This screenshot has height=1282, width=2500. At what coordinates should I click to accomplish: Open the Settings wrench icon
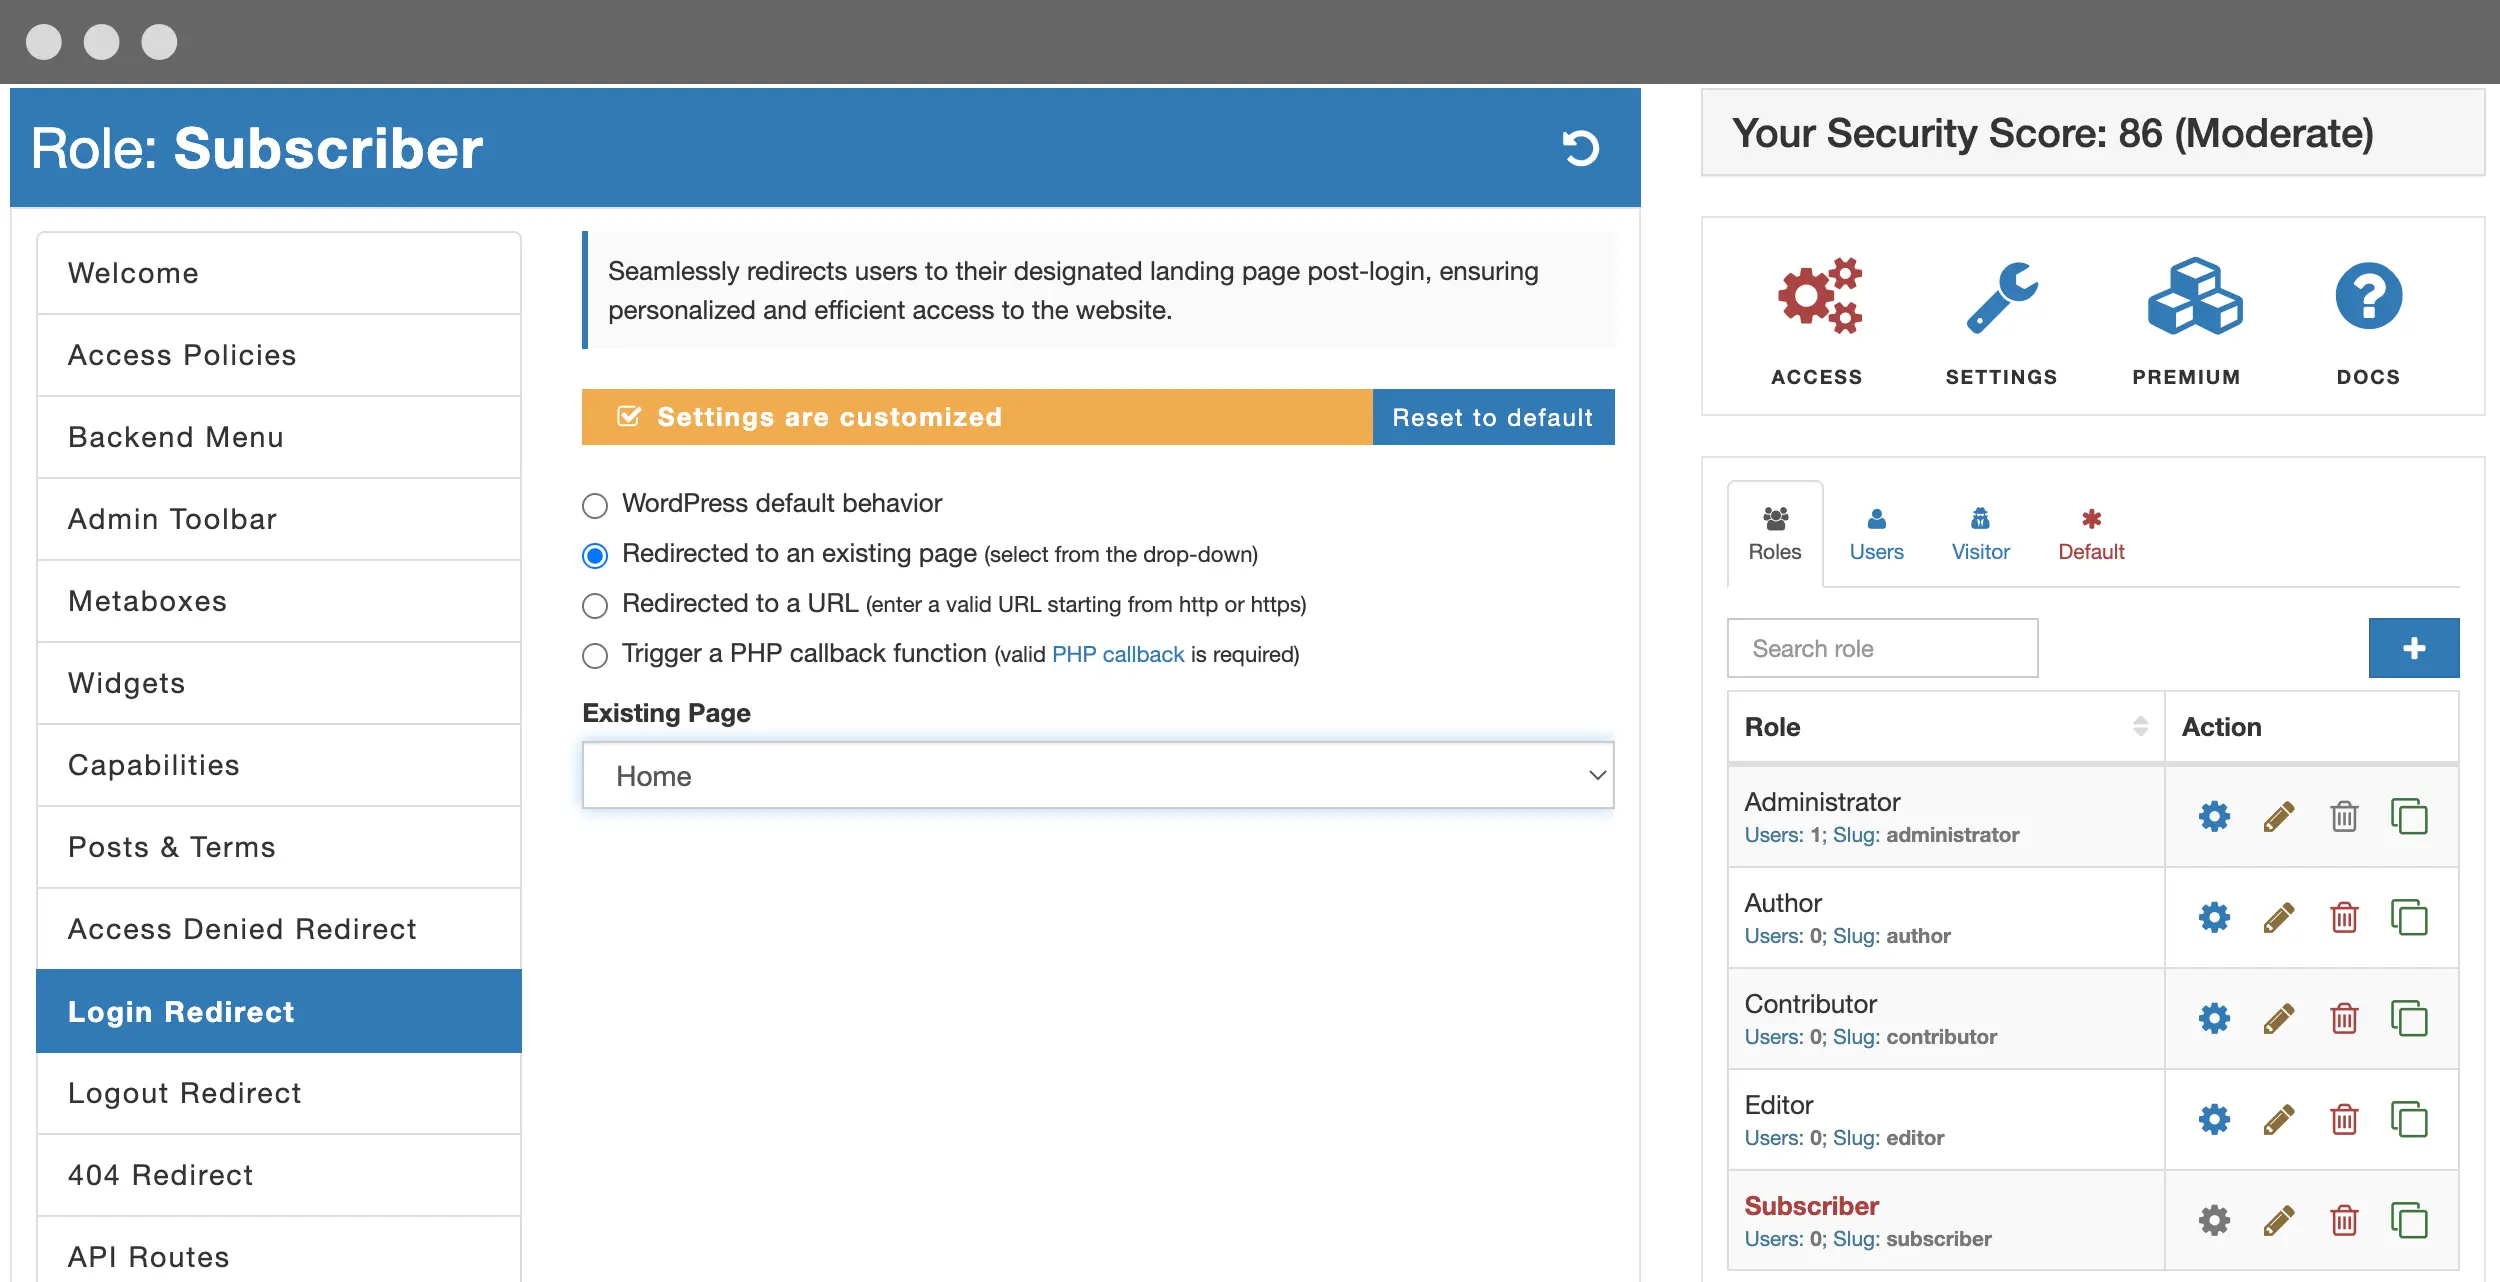click(2001, 297)
